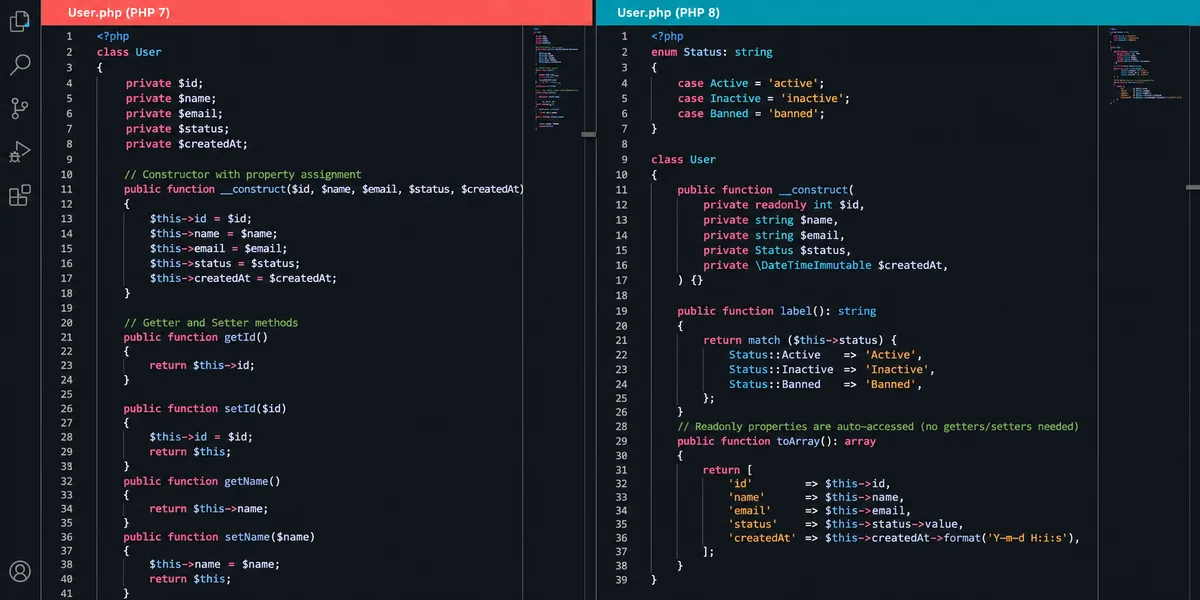Screen dimensions: 1200x600
Task: Click 'private readonly int $id,' line
Action: [x=783, y=205]
